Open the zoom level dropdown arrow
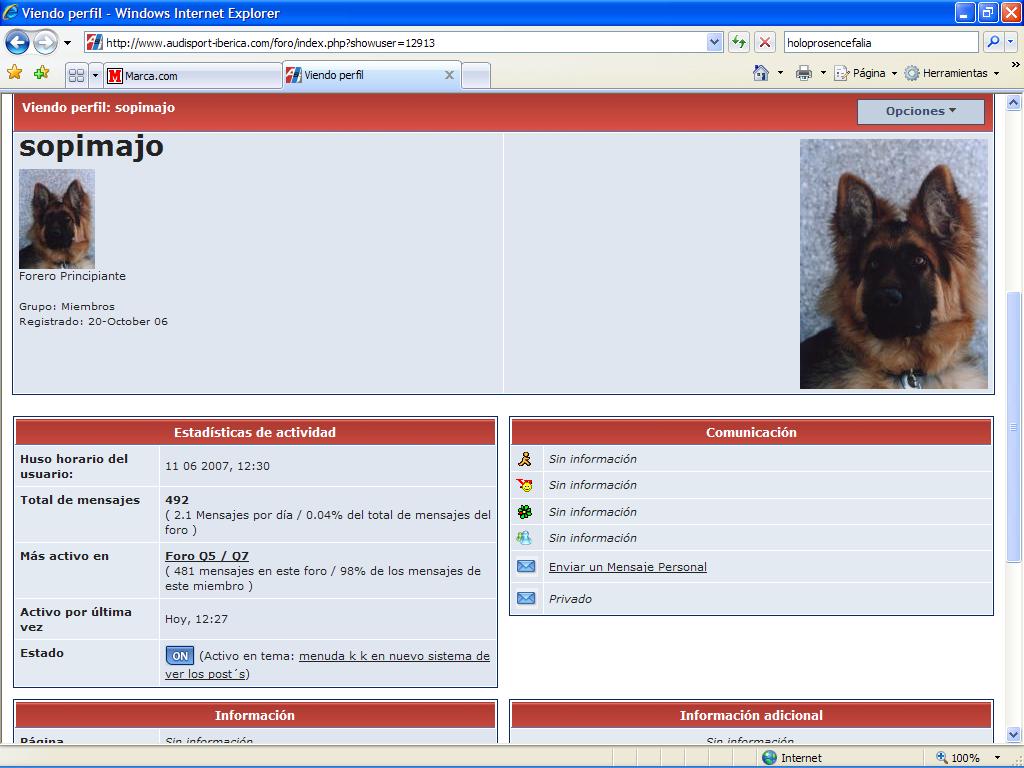 (x=997, y=758)
